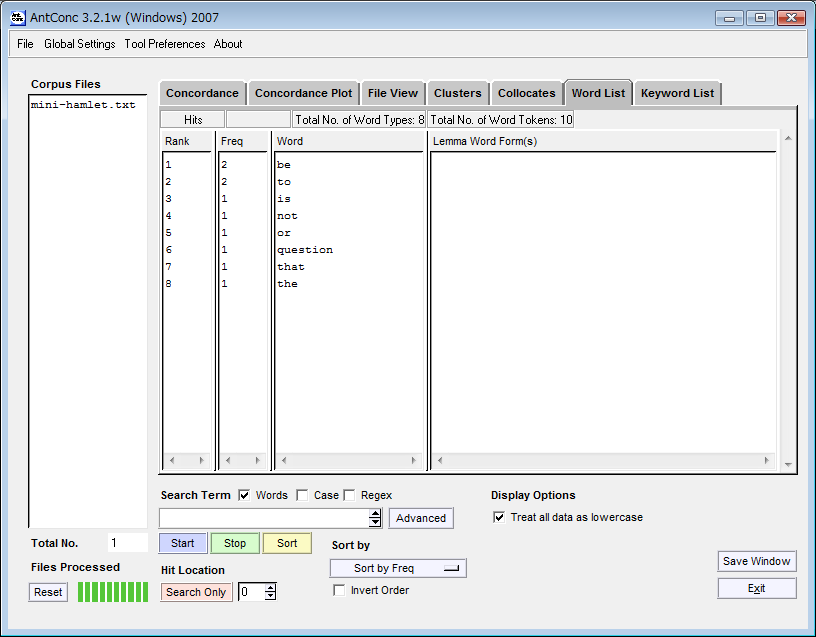
Task: Uncheck Treat all data as lowercase
Action: pyautogui.click(x=499, y=517)
